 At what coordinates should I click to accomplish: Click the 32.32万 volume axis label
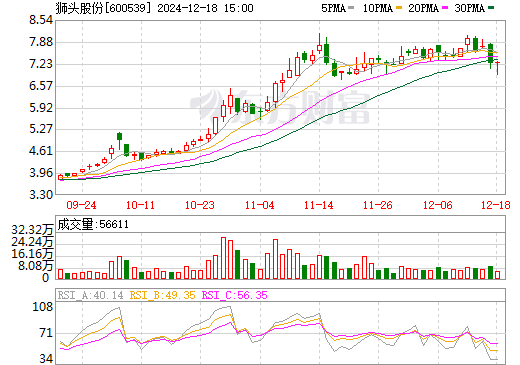pyautogui.click(x=32, y=230)
